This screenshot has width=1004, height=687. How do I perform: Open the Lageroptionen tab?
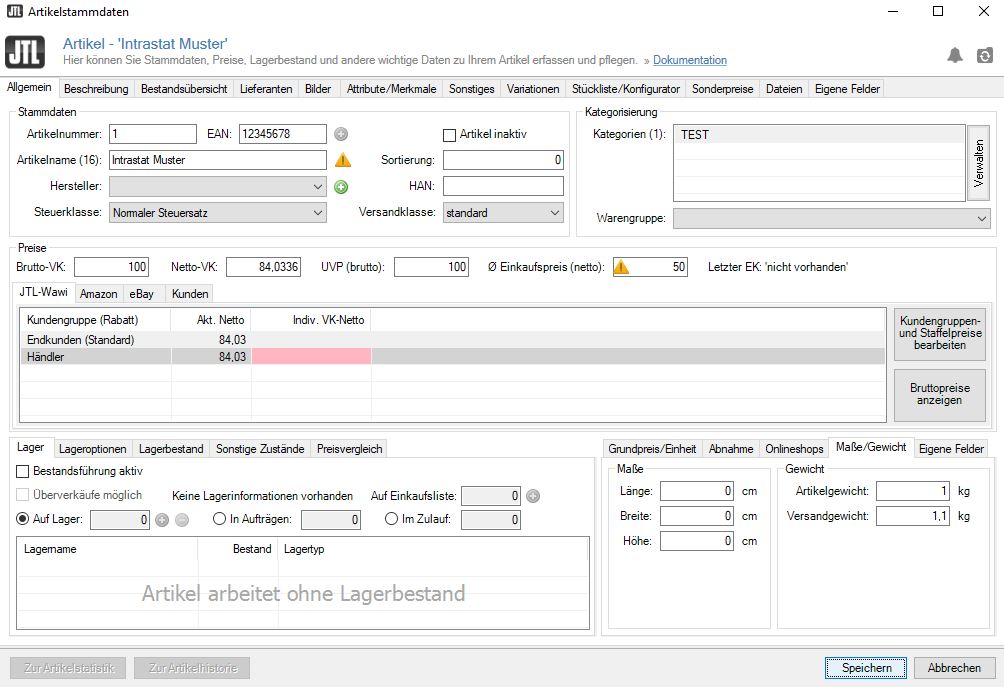(x=92, y=449)
